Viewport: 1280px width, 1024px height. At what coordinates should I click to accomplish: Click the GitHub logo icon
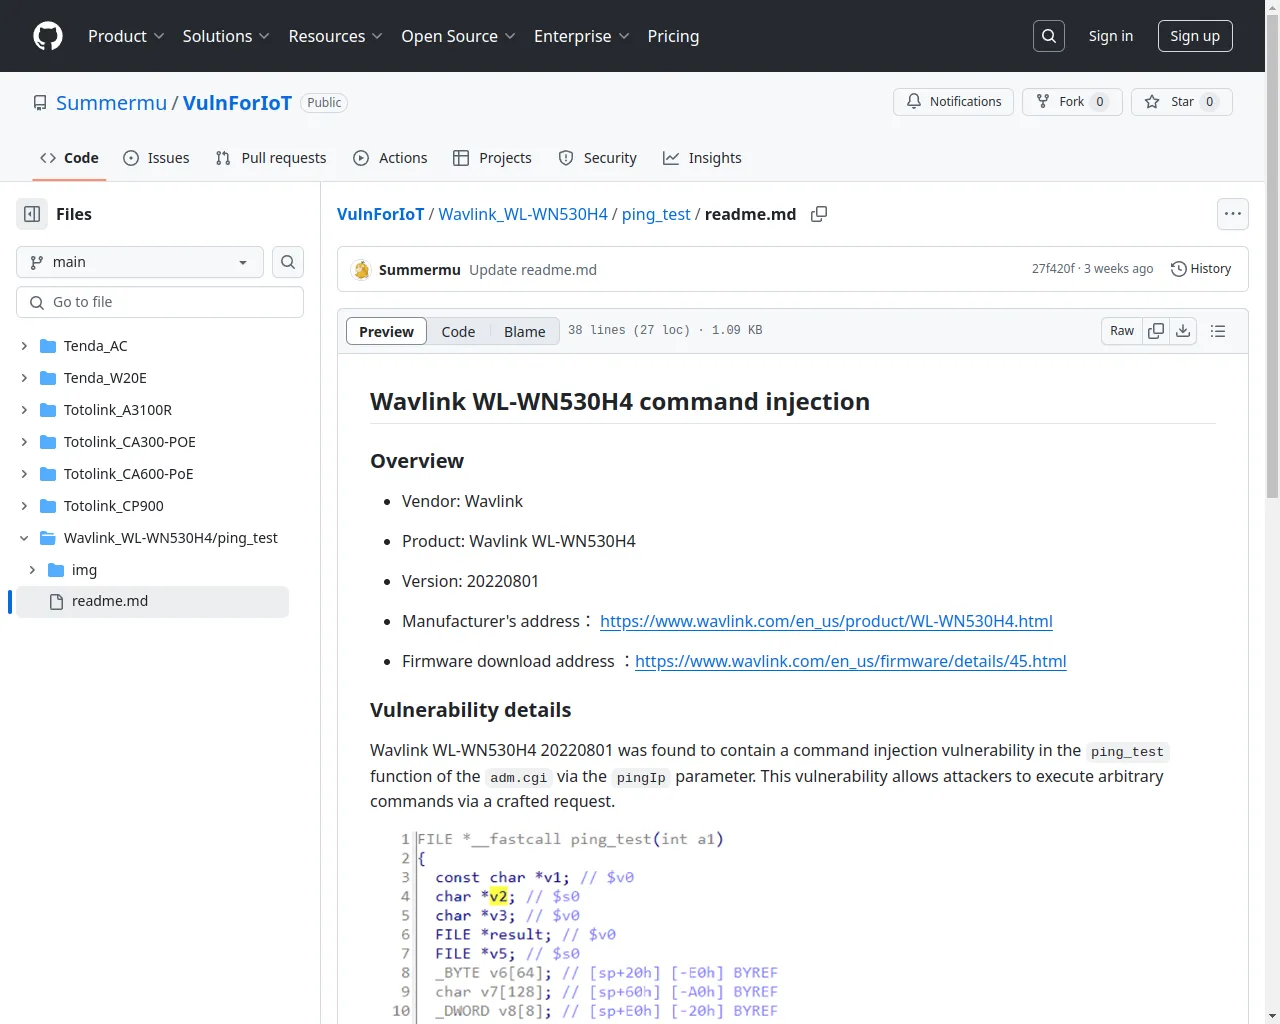click(x=48, y=36)
